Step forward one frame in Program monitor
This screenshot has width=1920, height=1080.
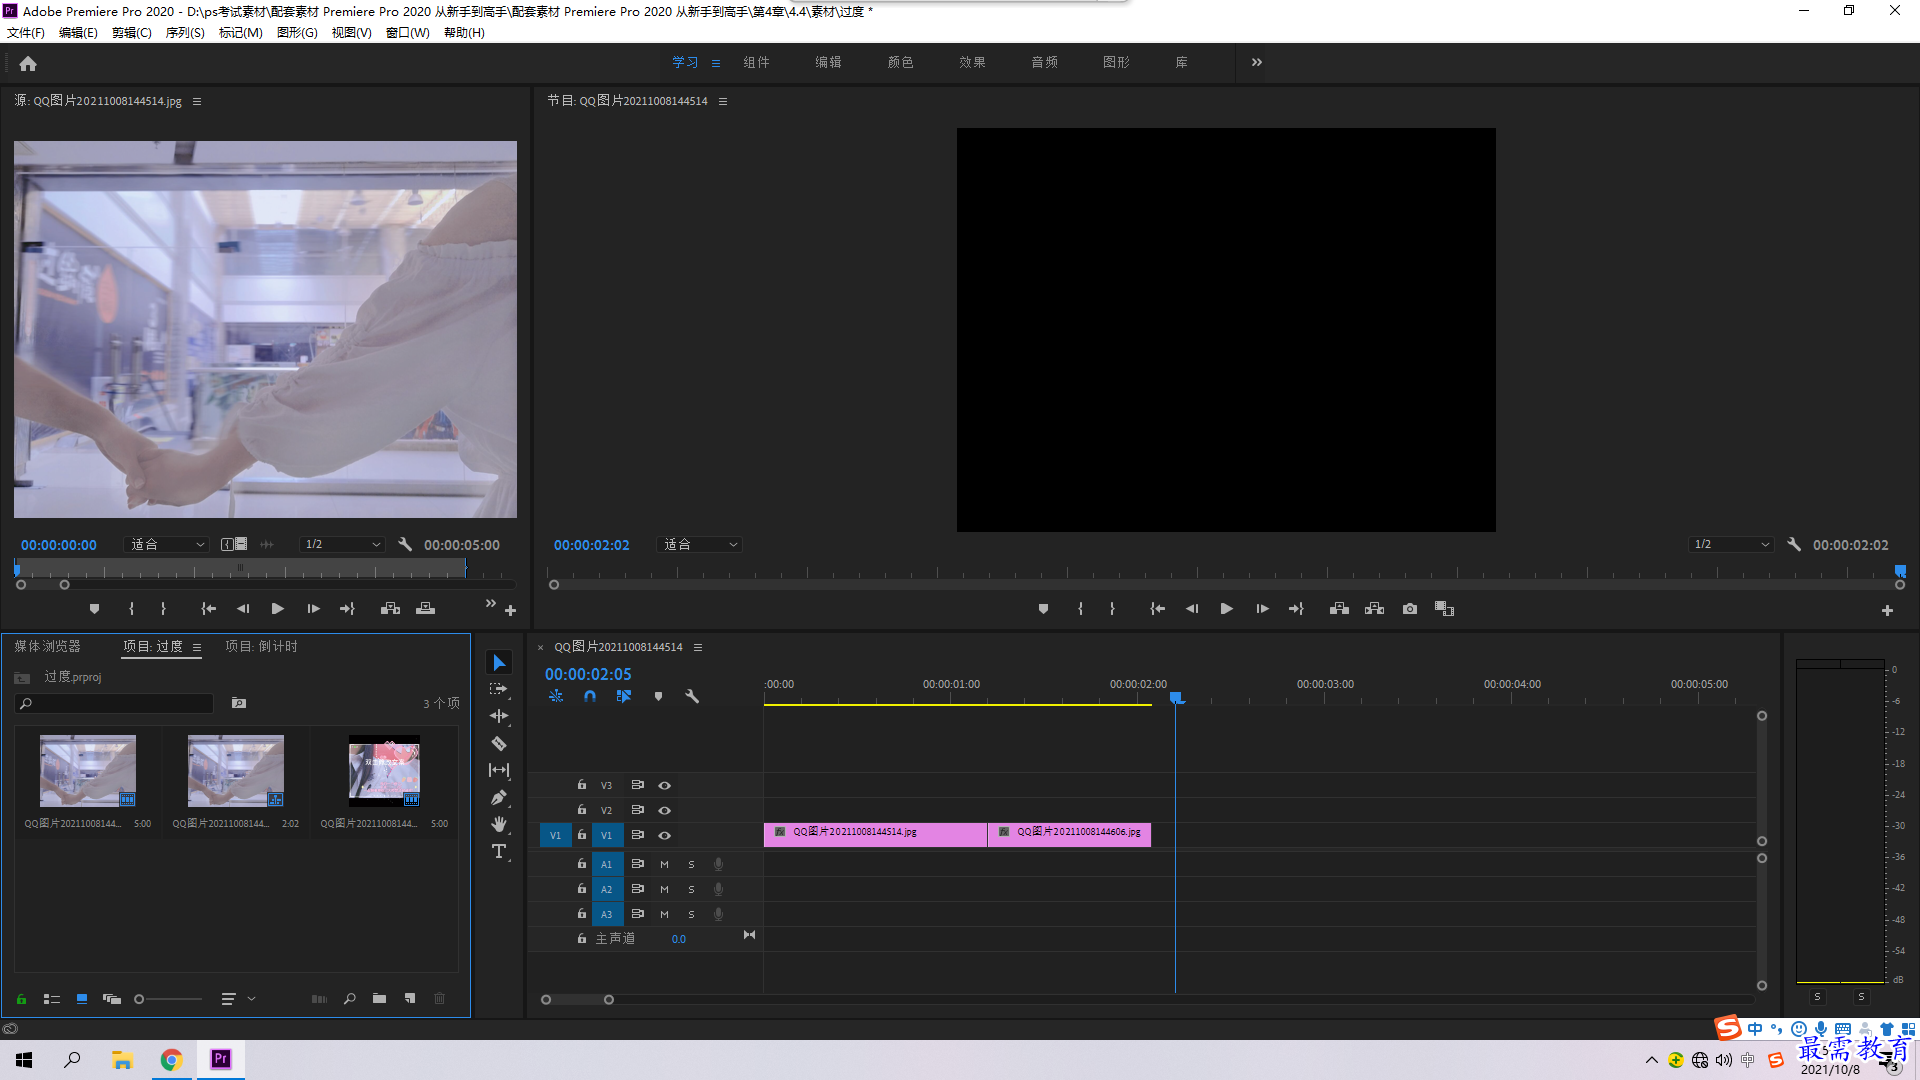click(x=1262, y=609)
